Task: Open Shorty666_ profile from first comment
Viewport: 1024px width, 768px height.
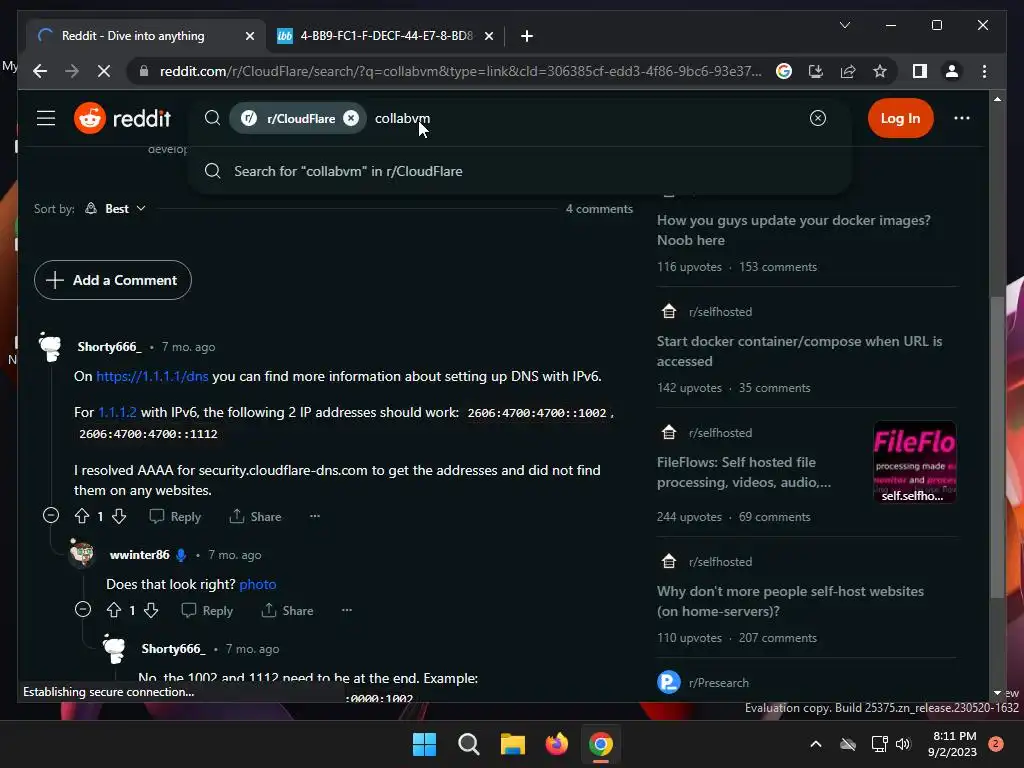Action: point(110,347)
